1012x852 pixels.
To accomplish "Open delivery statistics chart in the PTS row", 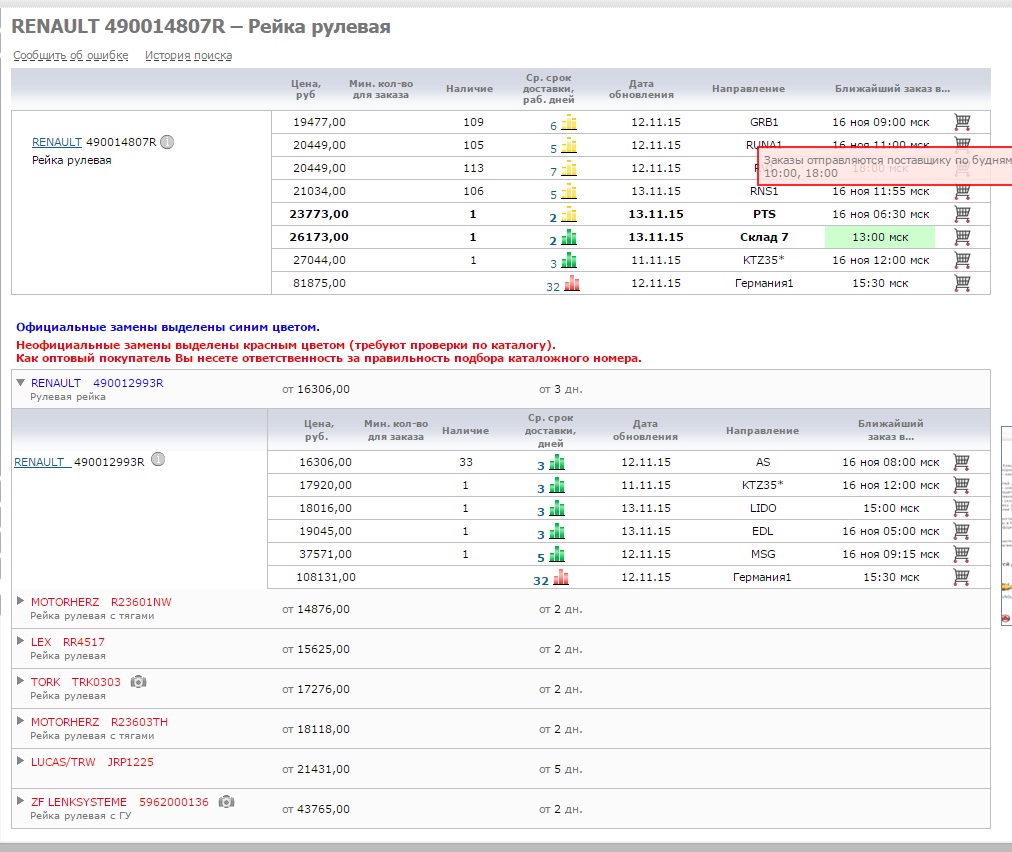I will tap(569, 214).
